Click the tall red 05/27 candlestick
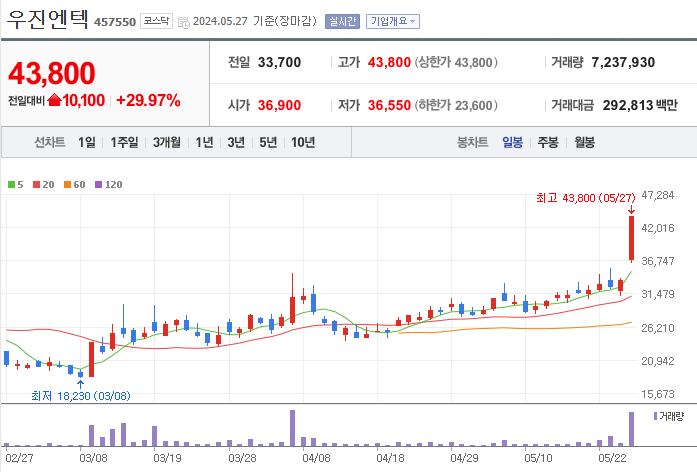 coord(631,238)
